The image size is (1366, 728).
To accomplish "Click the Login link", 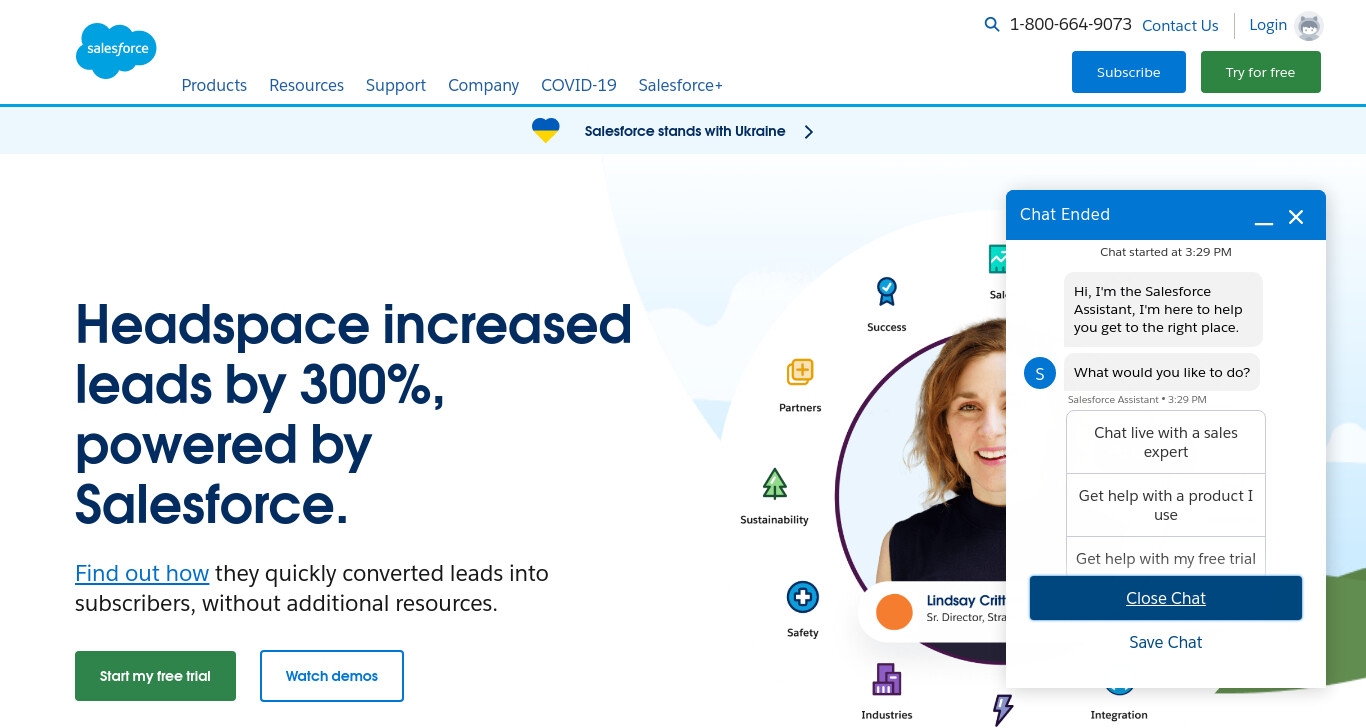I will tap(1268, 25).
